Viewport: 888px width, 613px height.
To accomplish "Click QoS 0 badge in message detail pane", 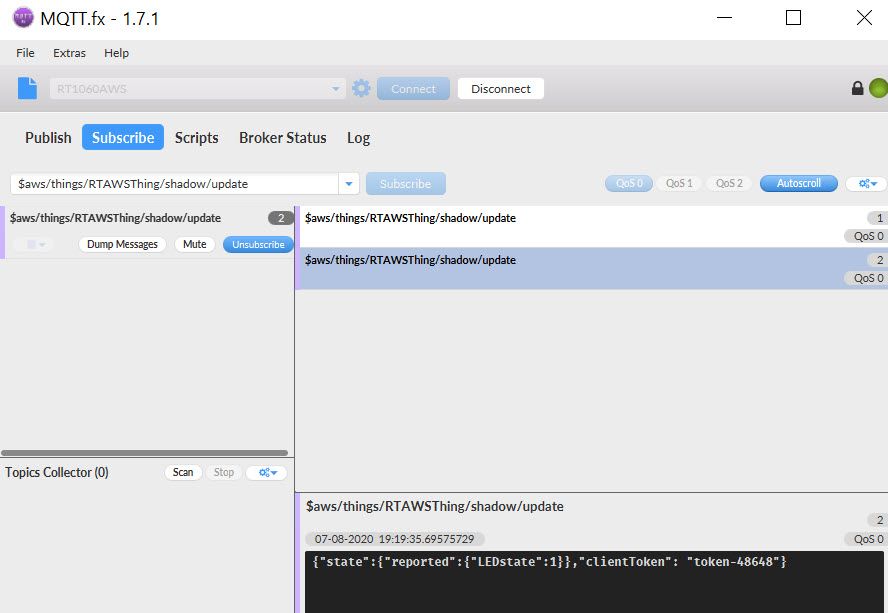I will tap(867, 539).
